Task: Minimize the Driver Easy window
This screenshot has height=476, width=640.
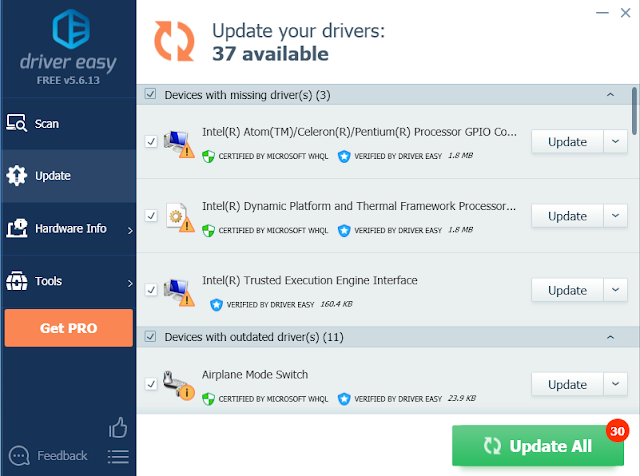Action: click(x=602, y=13)
